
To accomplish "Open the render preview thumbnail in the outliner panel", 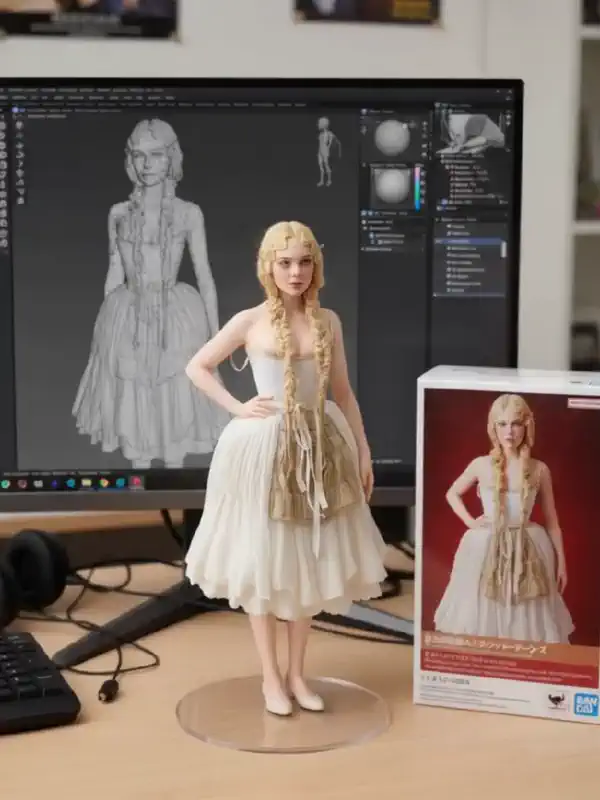I will click(x=472, y=133).
